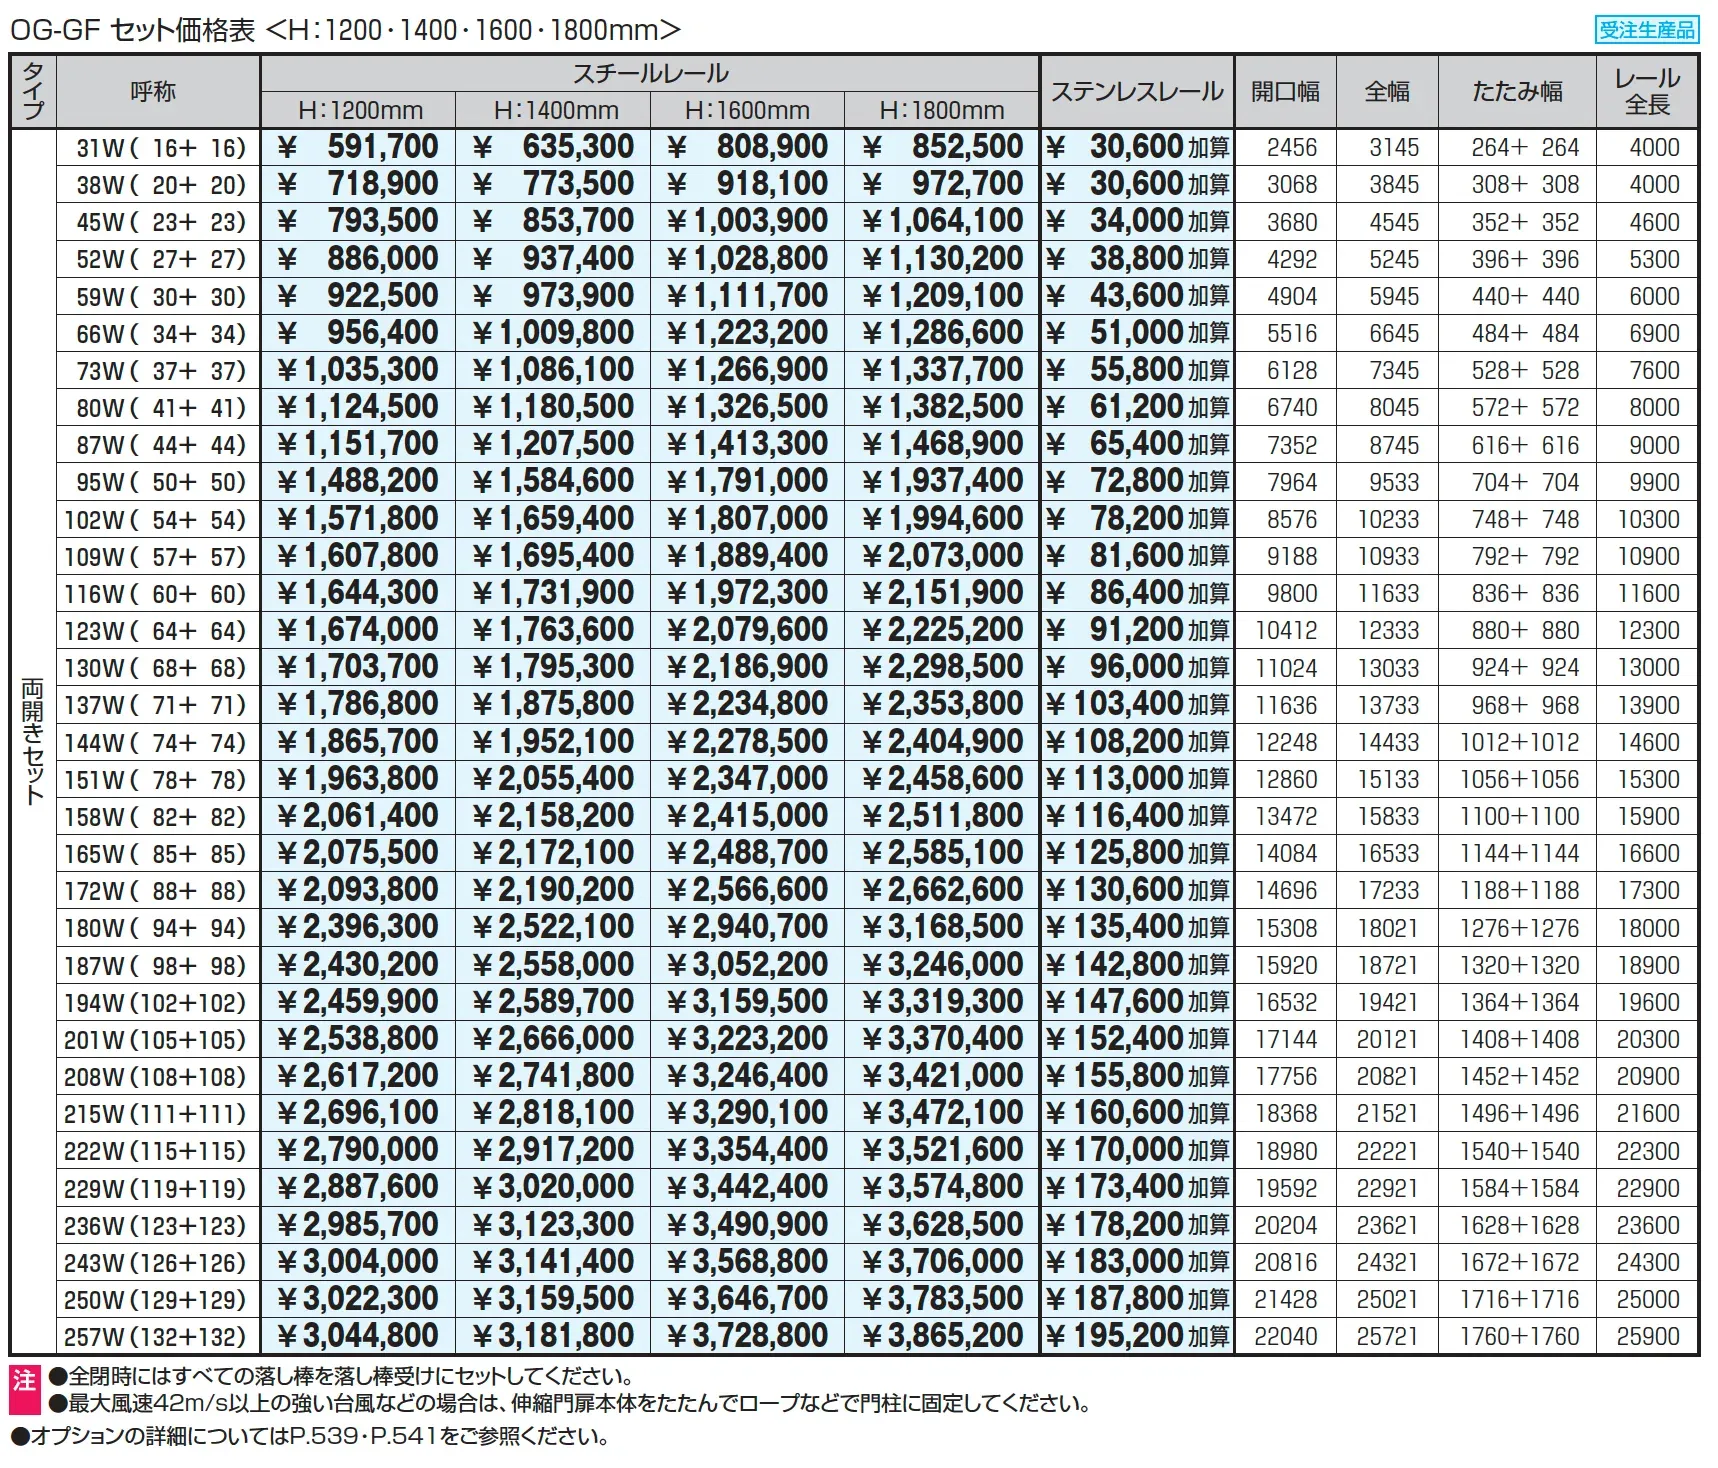The width and height of the screenshot is (1718, 1468).
Task: Click the OG-GF セット価格表 title
Action: [346, 30]
